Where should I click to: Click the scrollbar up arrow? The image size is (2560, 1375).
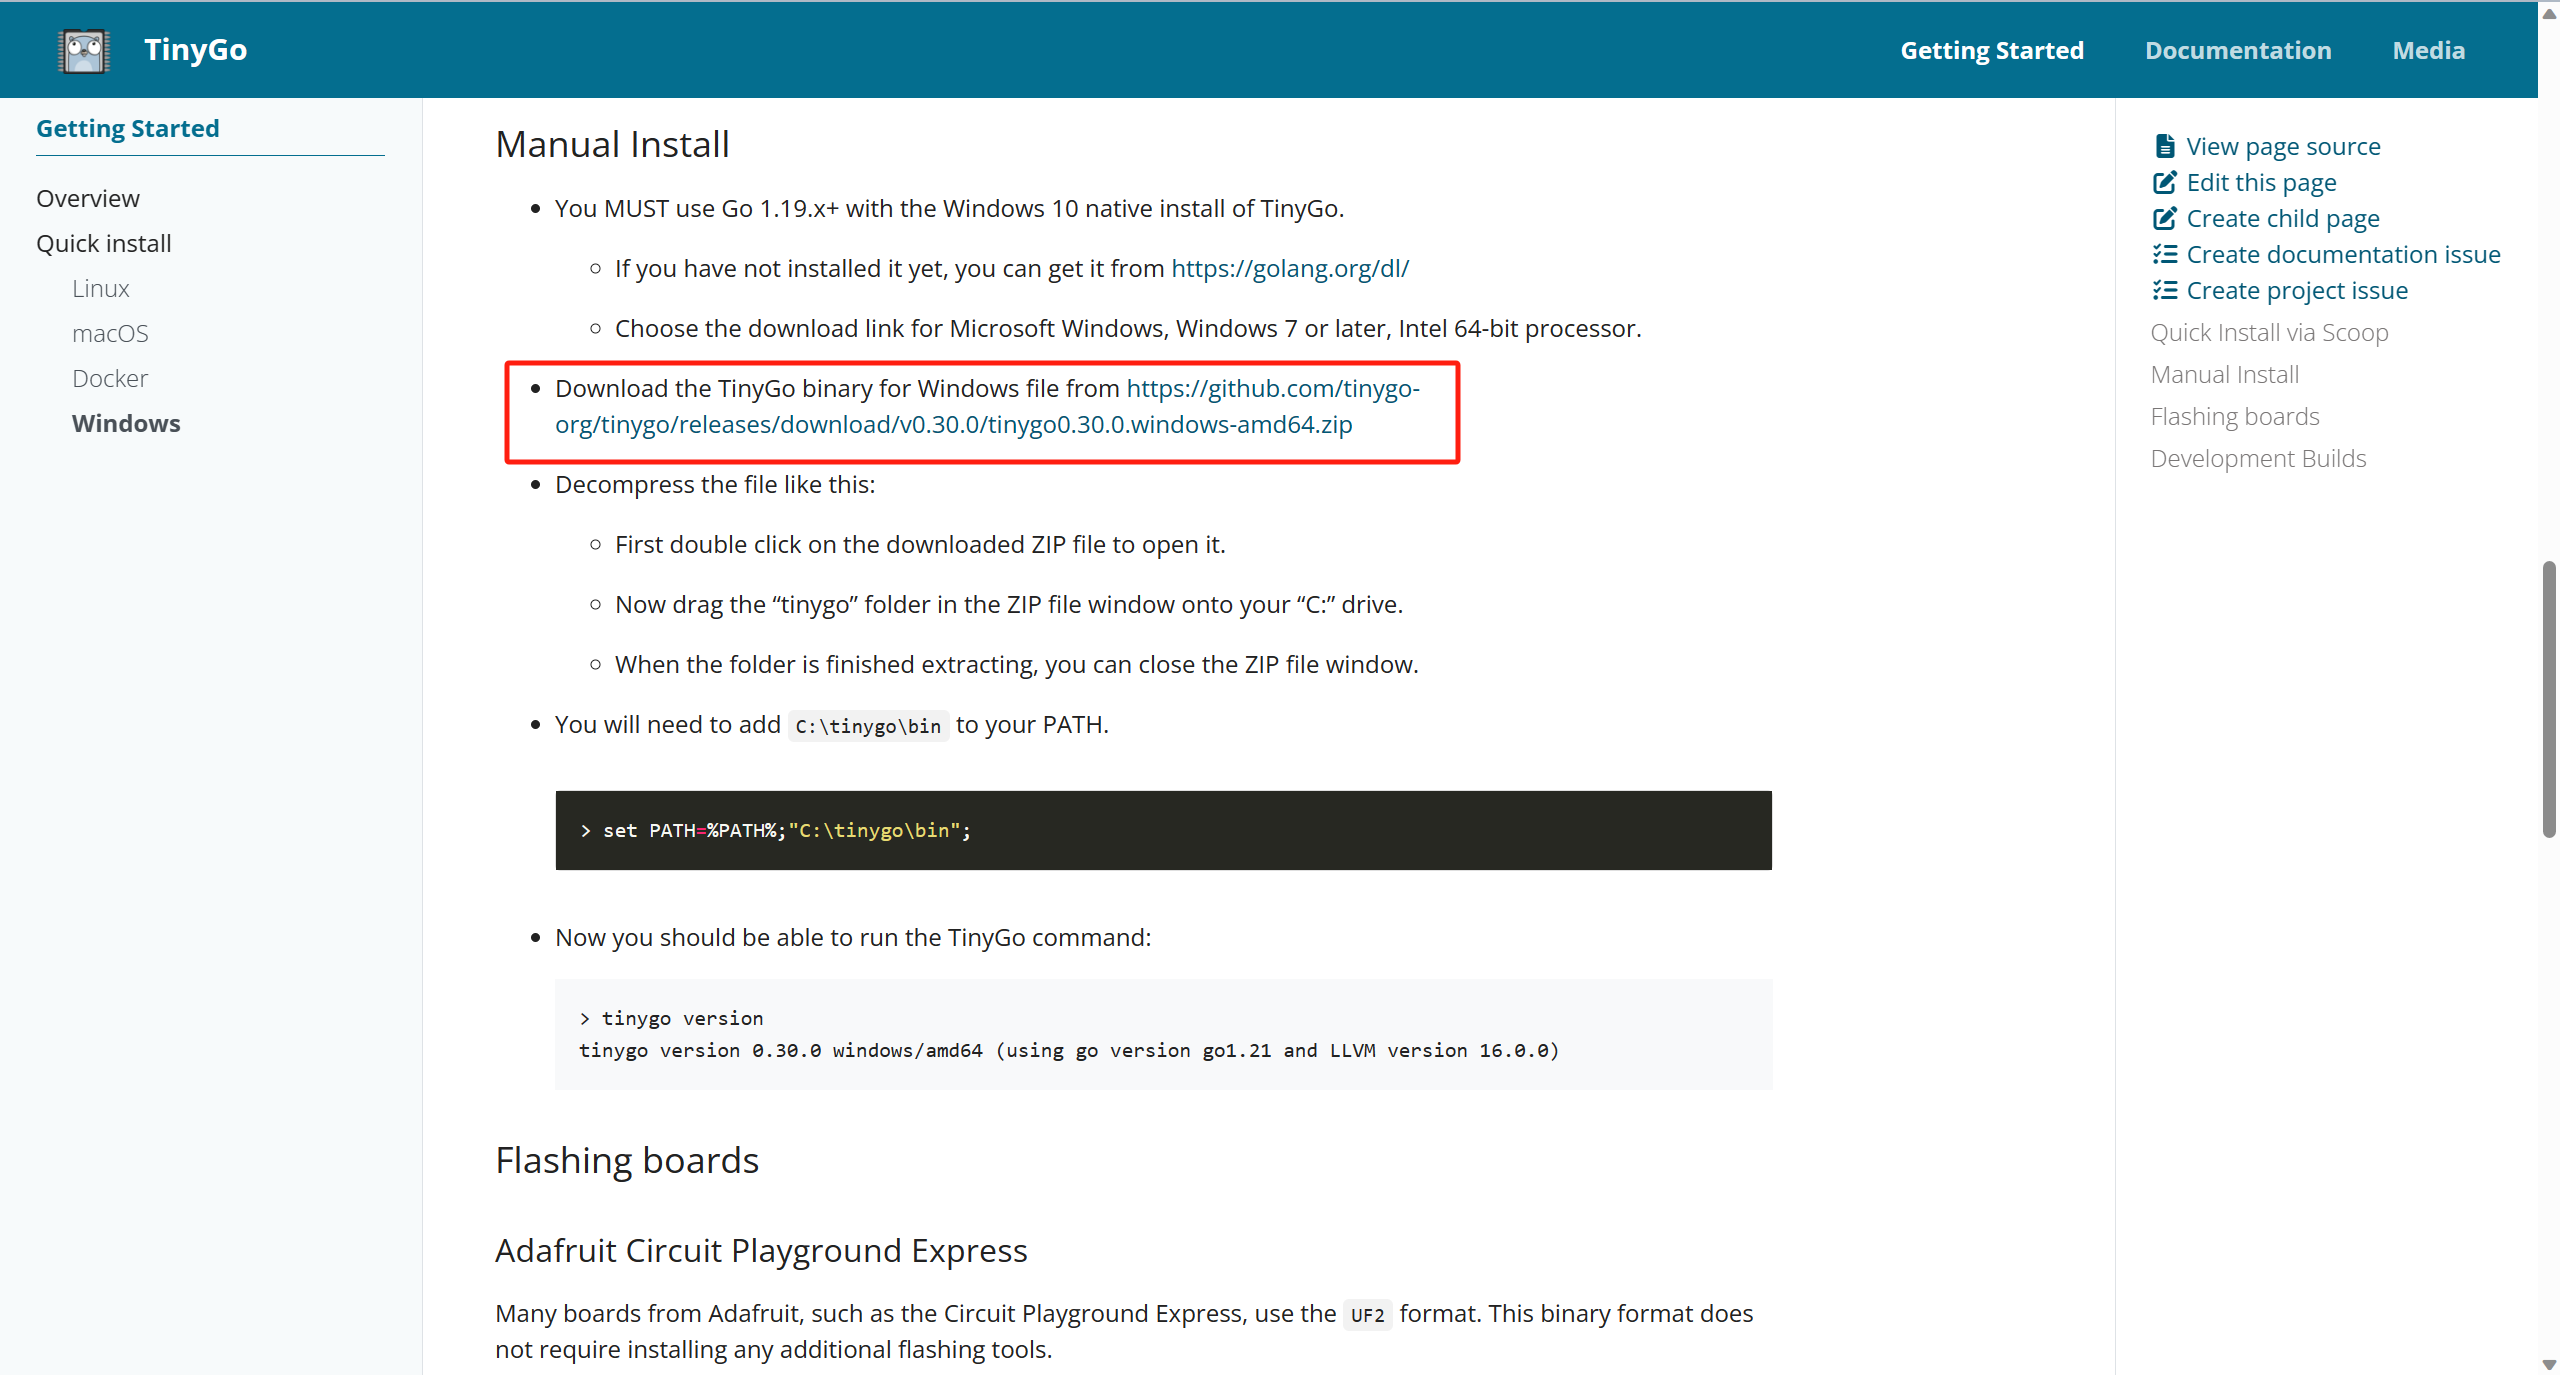pos(2548,12)
